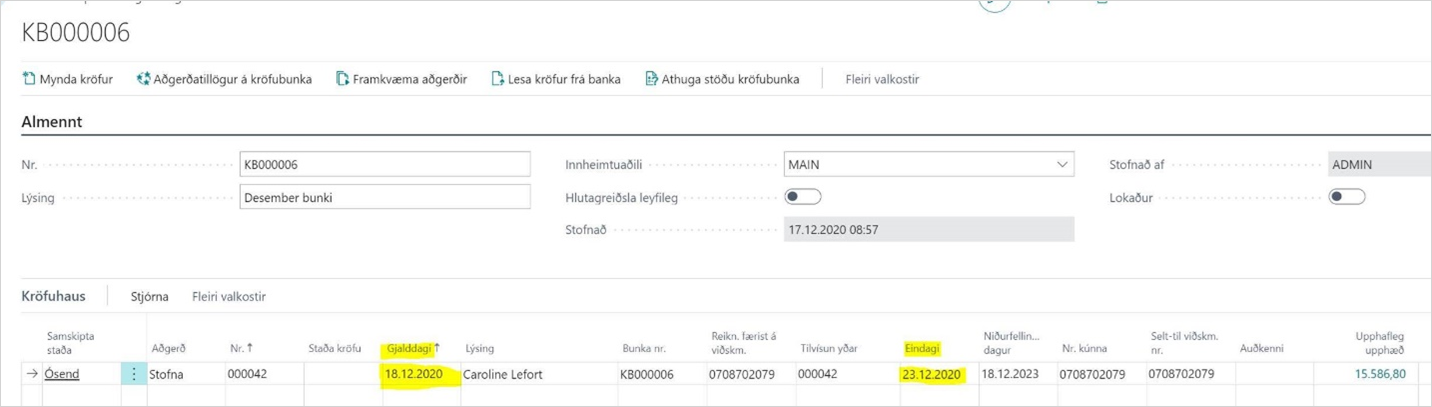Image resolution: width=1432 pixels, height=407 pixels.
Task: Open the Ósend status link
Action: 62,374
